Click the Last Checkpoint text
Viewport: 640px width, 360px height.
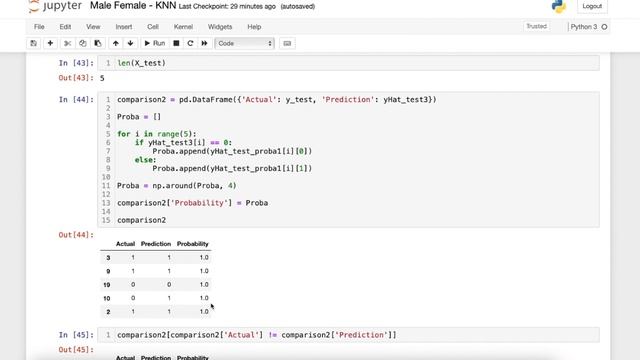(x=227, y=7)
